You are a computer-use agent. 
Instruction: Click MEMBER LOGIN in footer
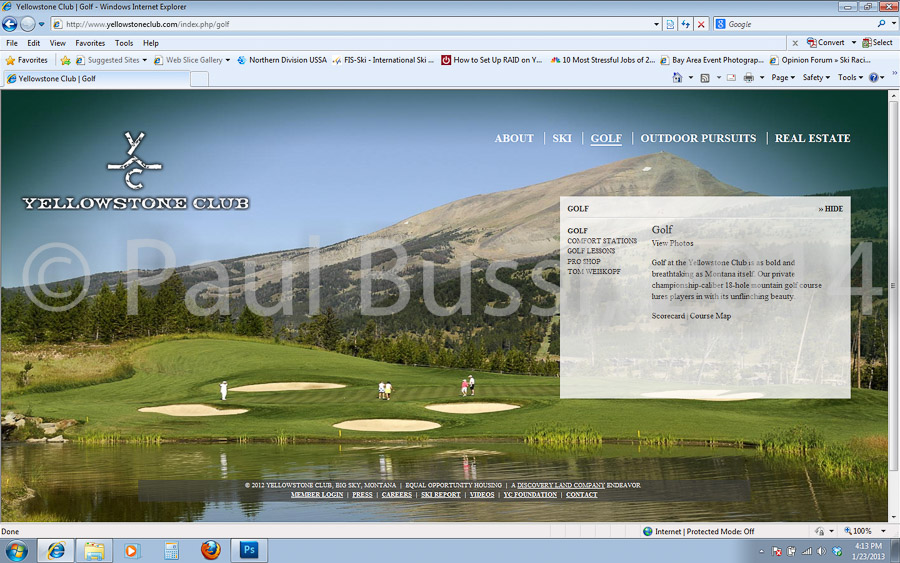tap(317, 495)
